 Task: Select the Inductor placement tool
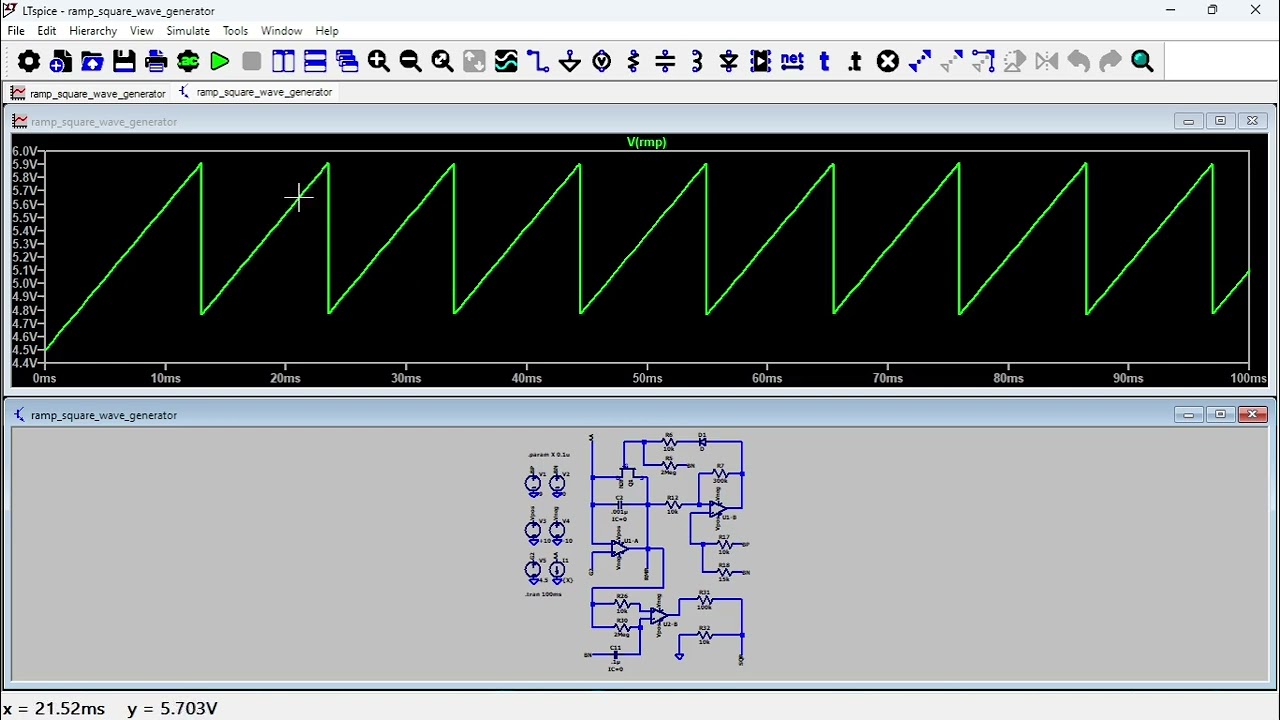tap(698, 62)
